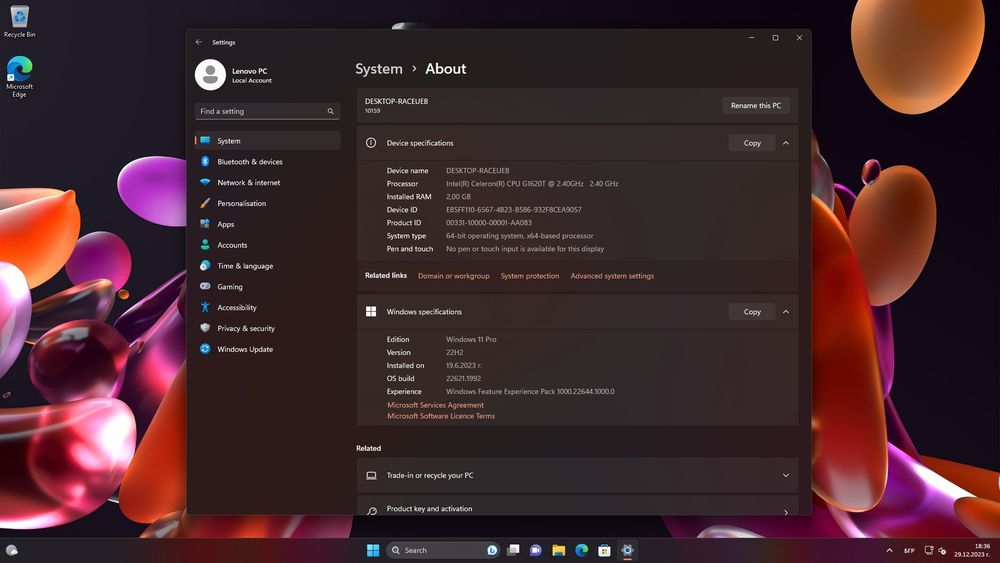
Task: Click the taskbar Search box
Action: click(x=443, y=550)
